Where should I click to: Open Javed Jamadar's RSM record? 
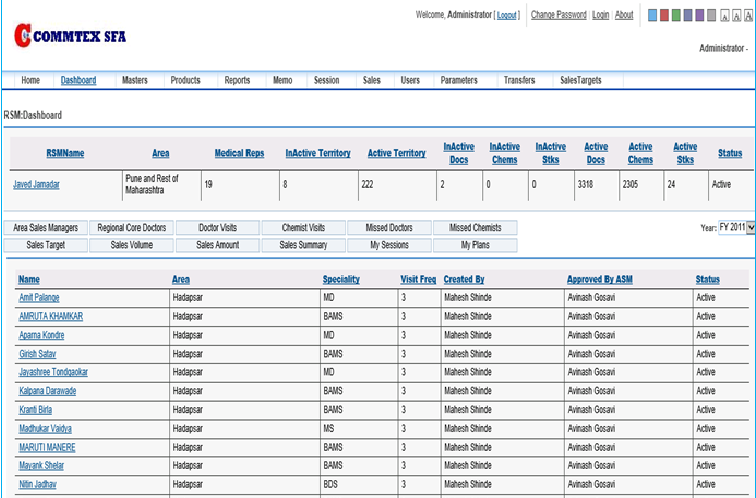pyautogui.click(x=36, y=185)
